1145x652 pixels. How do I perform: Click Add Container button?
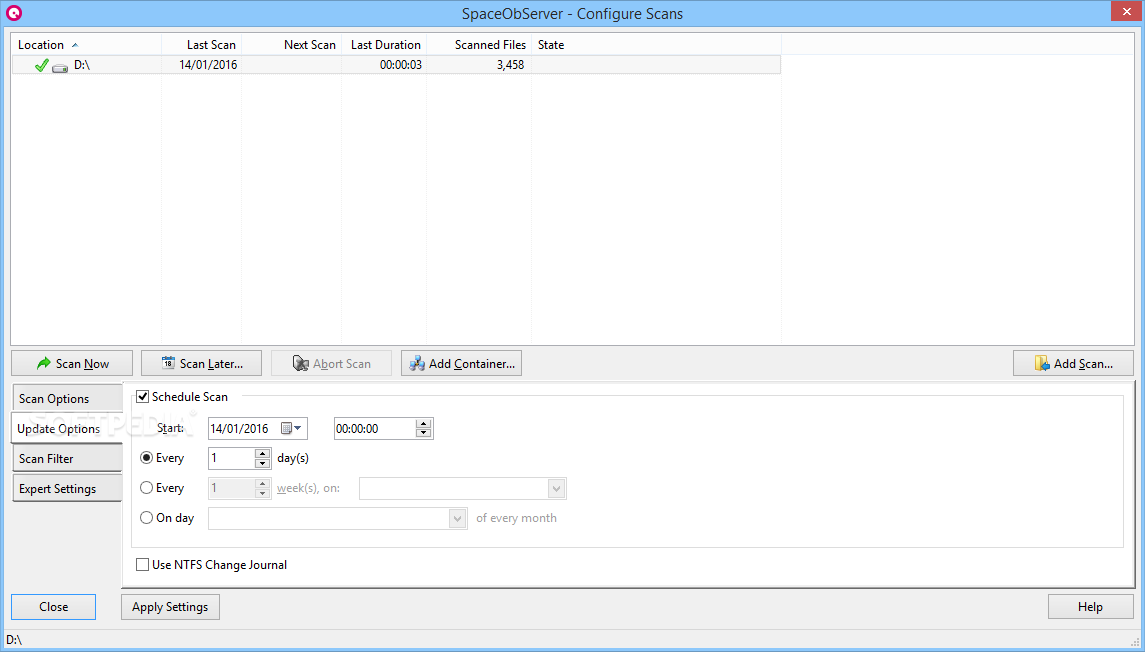461,364
